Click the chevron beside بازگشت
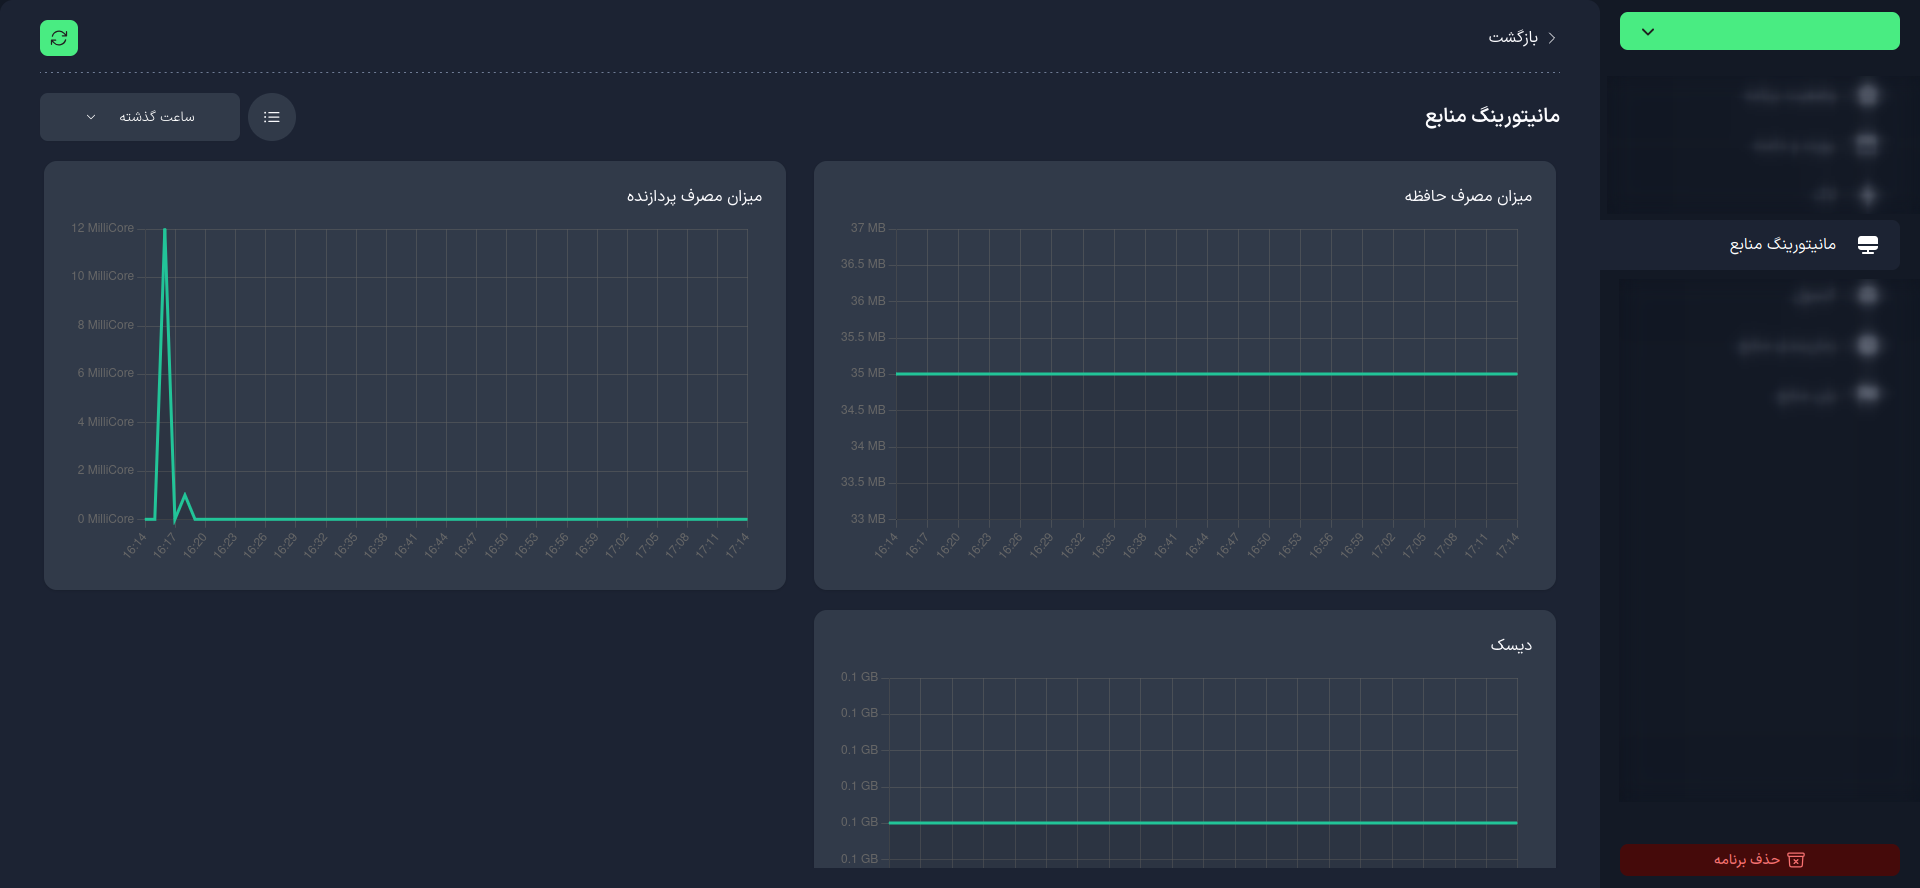Image resolution: width=1920 pixels, height=888 pixels. [1552, 38]
